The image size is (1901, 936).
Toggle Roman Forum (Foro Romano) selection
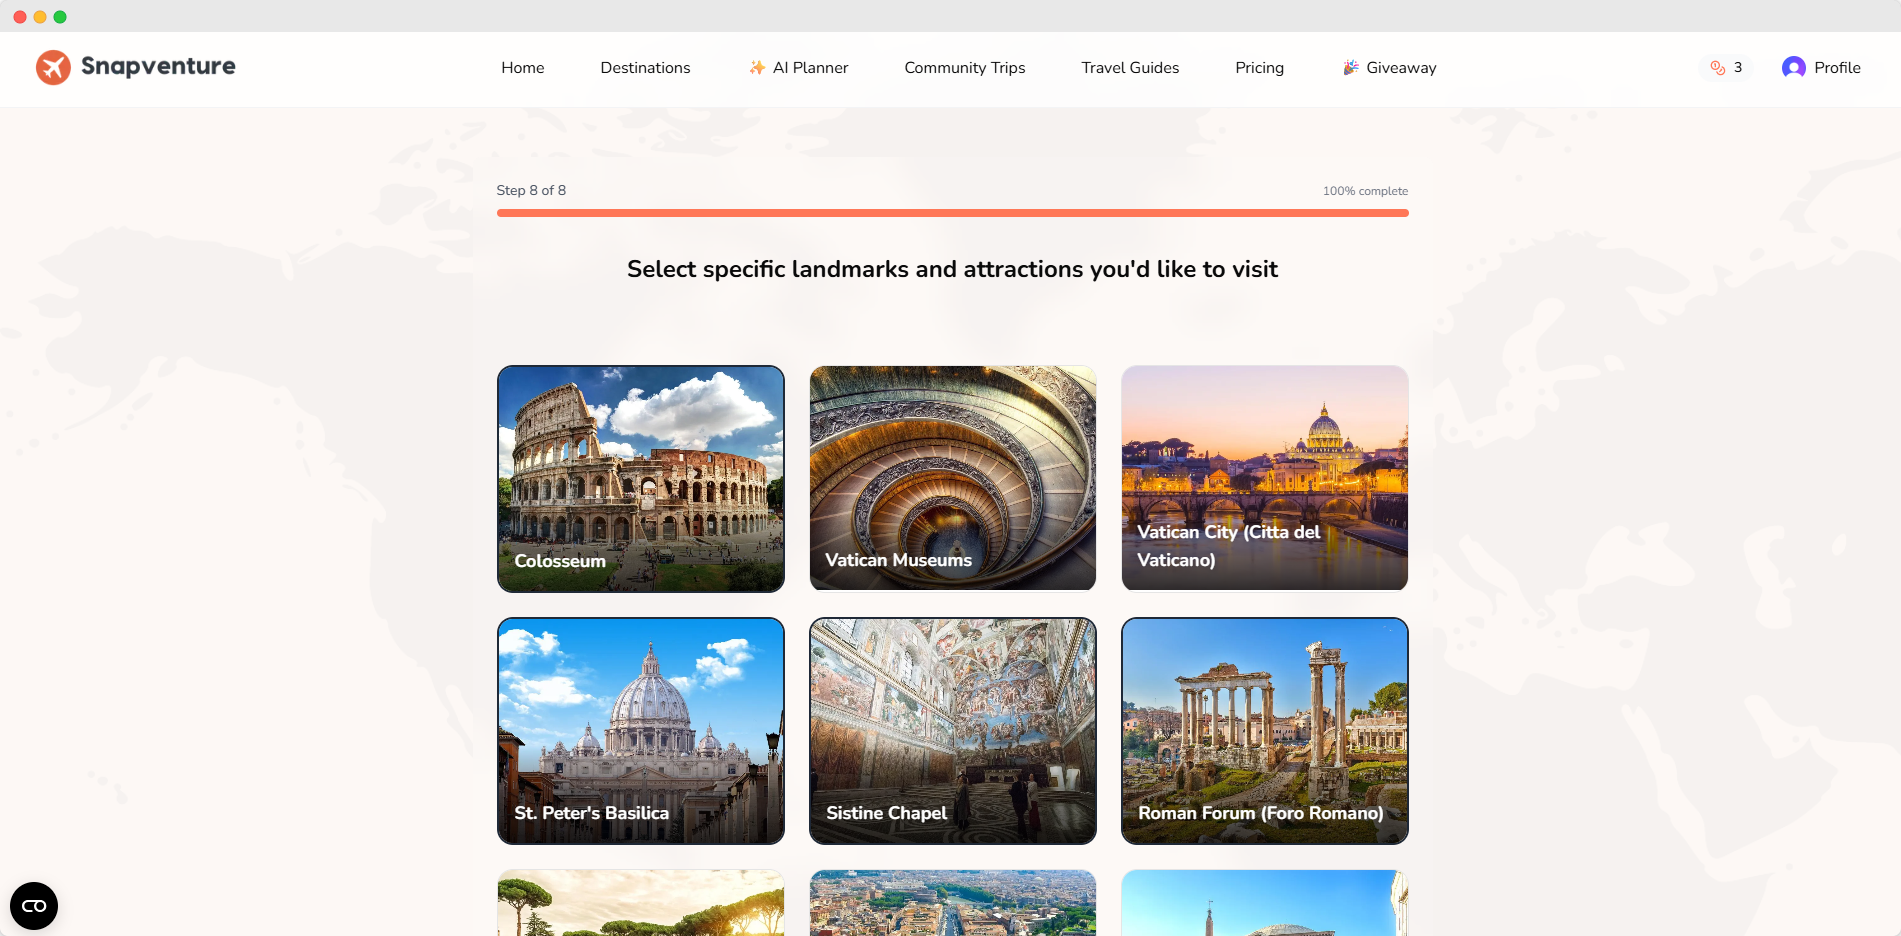[x=1265, y=731]
